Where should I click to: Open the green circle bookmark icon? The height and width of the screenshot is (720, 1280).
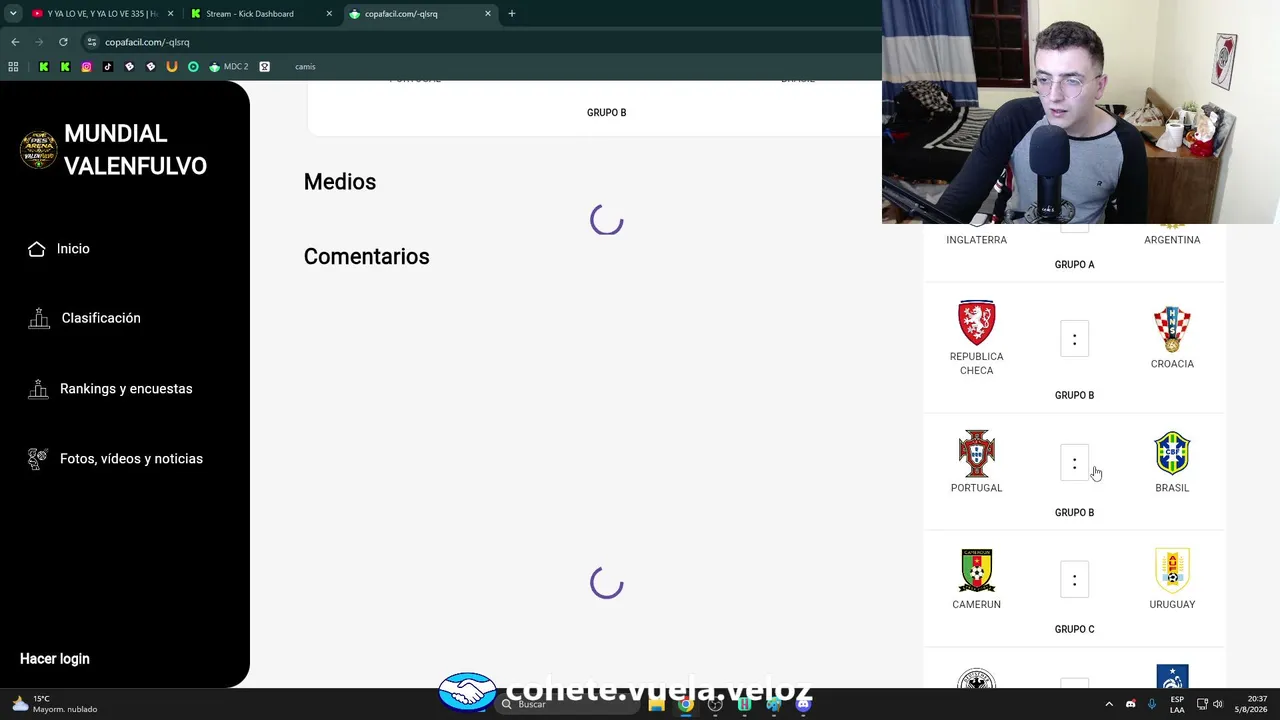(x=193, y=67)
